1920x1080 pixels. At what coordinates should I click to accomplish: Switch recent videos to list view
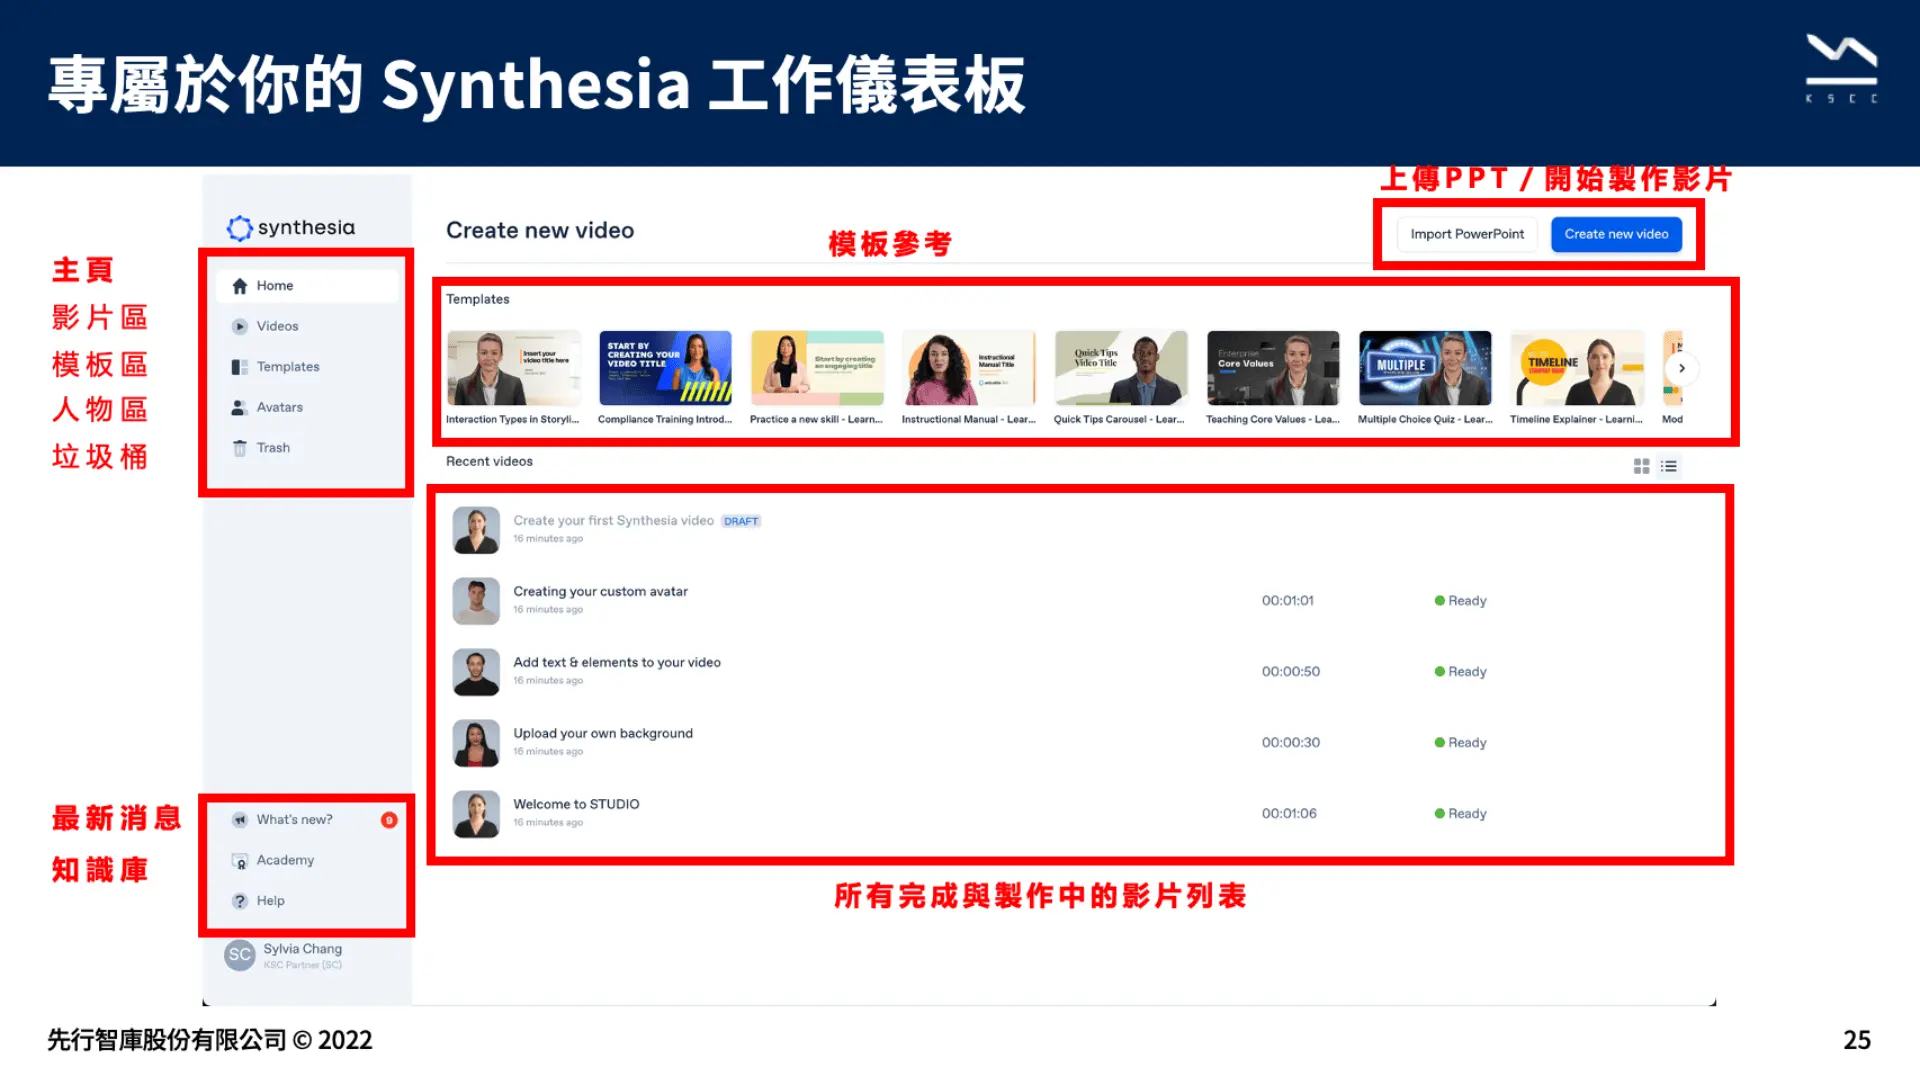1669,466
